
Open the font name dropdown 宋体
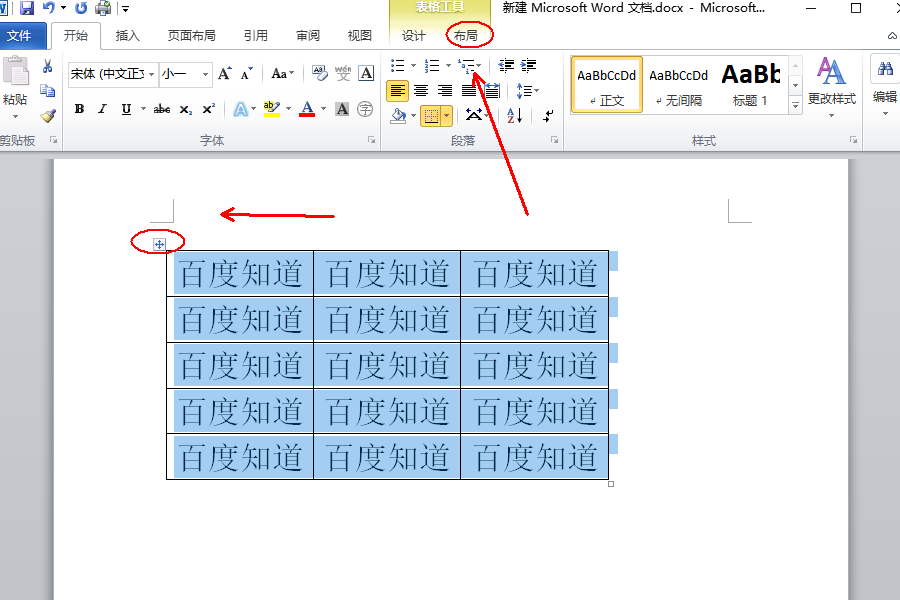[152, 74]
